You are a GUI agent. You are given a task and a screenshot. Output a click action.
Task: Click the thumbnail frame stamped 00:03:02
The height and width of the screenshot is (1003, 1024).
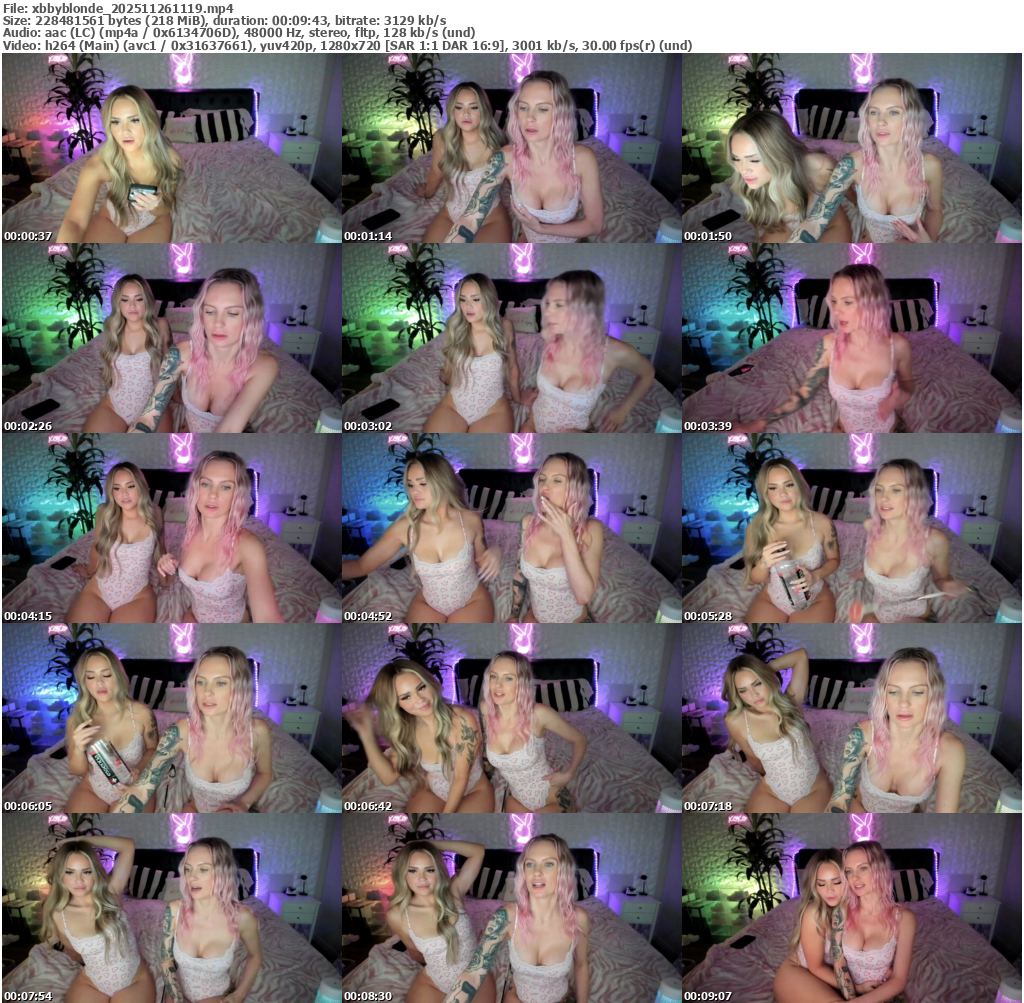pyautogui.click(x=511, y=338)
